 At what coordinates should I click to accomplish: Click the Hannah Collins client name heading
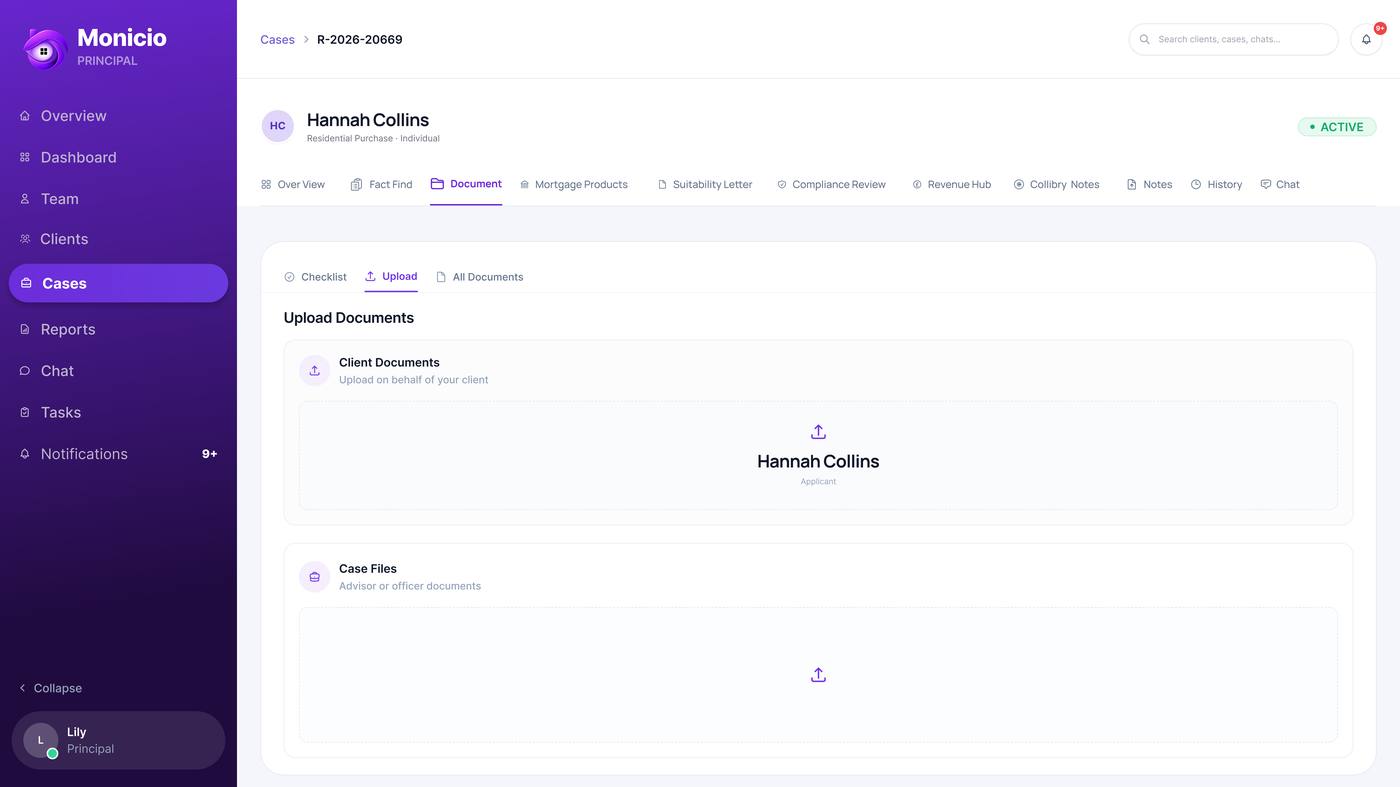coord(368,120)
